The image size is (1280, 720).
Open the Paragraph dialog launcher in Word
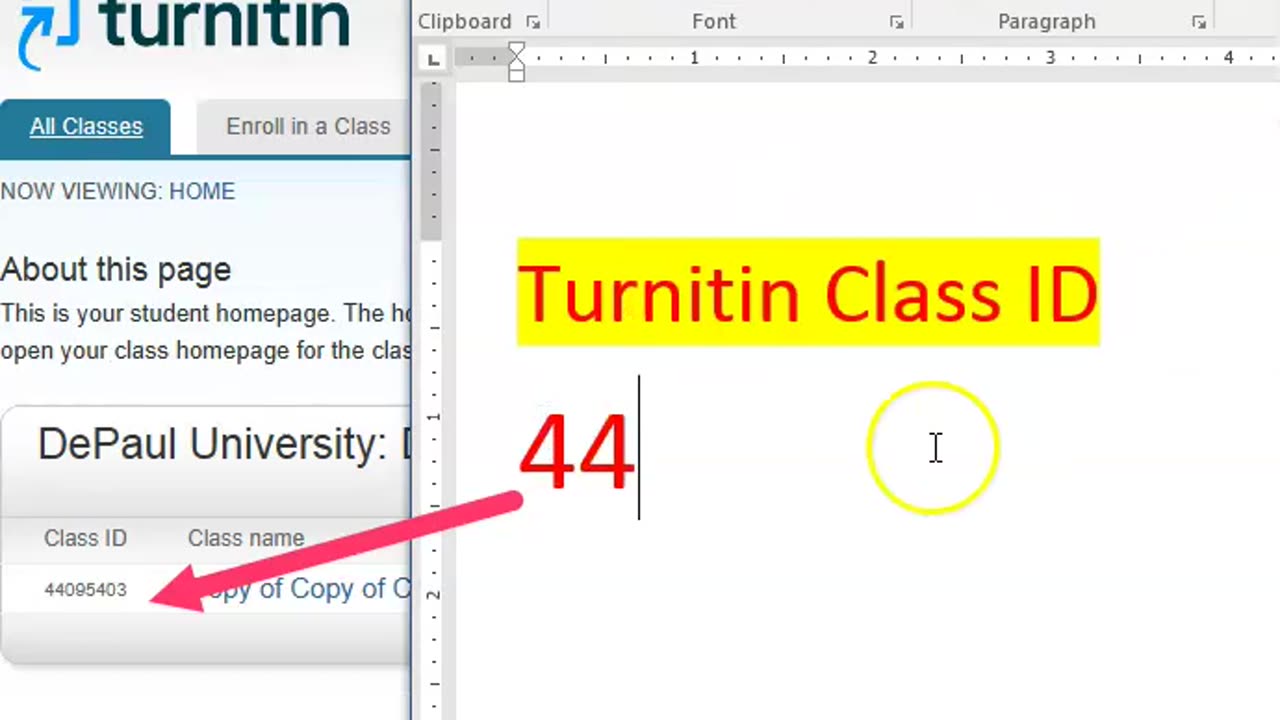pyautogui.click(x=1198, y=22)
